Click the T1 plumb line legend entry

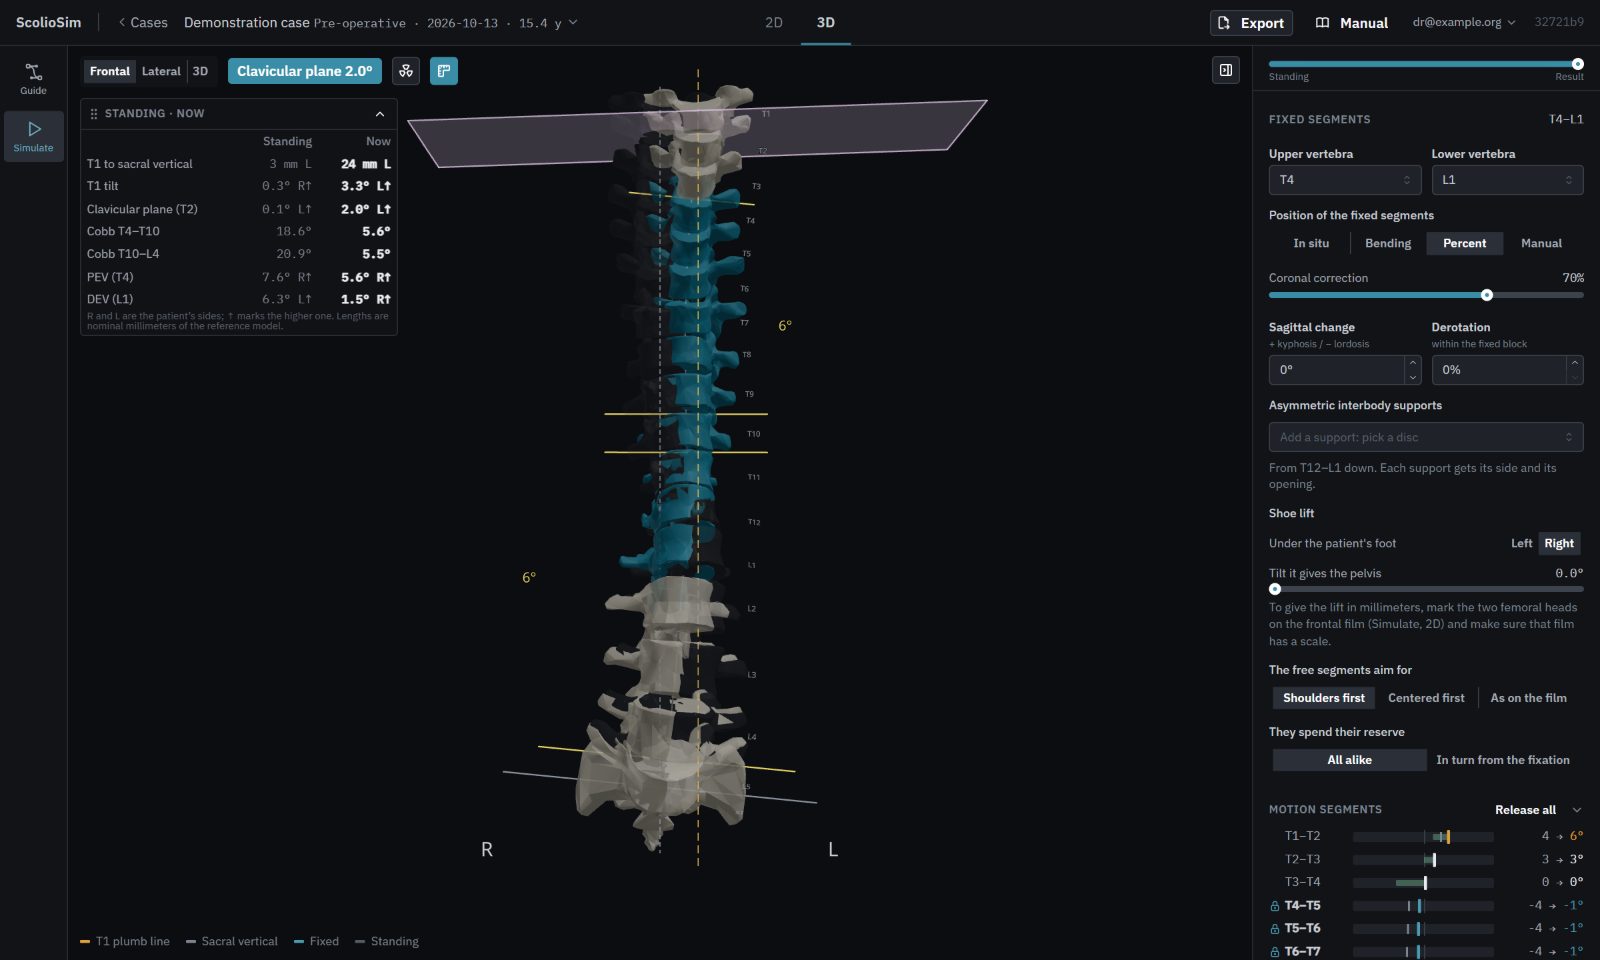pos(125,942)
